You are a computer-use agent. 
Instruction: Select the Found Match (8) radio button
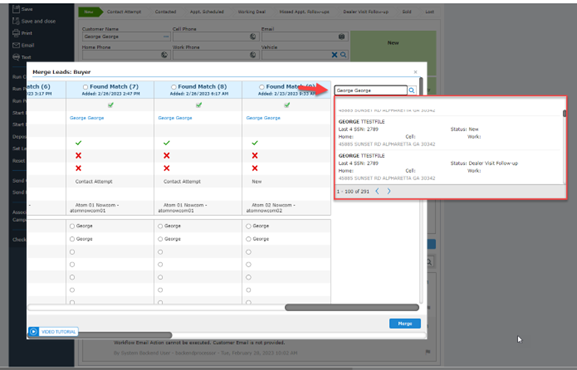pos(174,87)
